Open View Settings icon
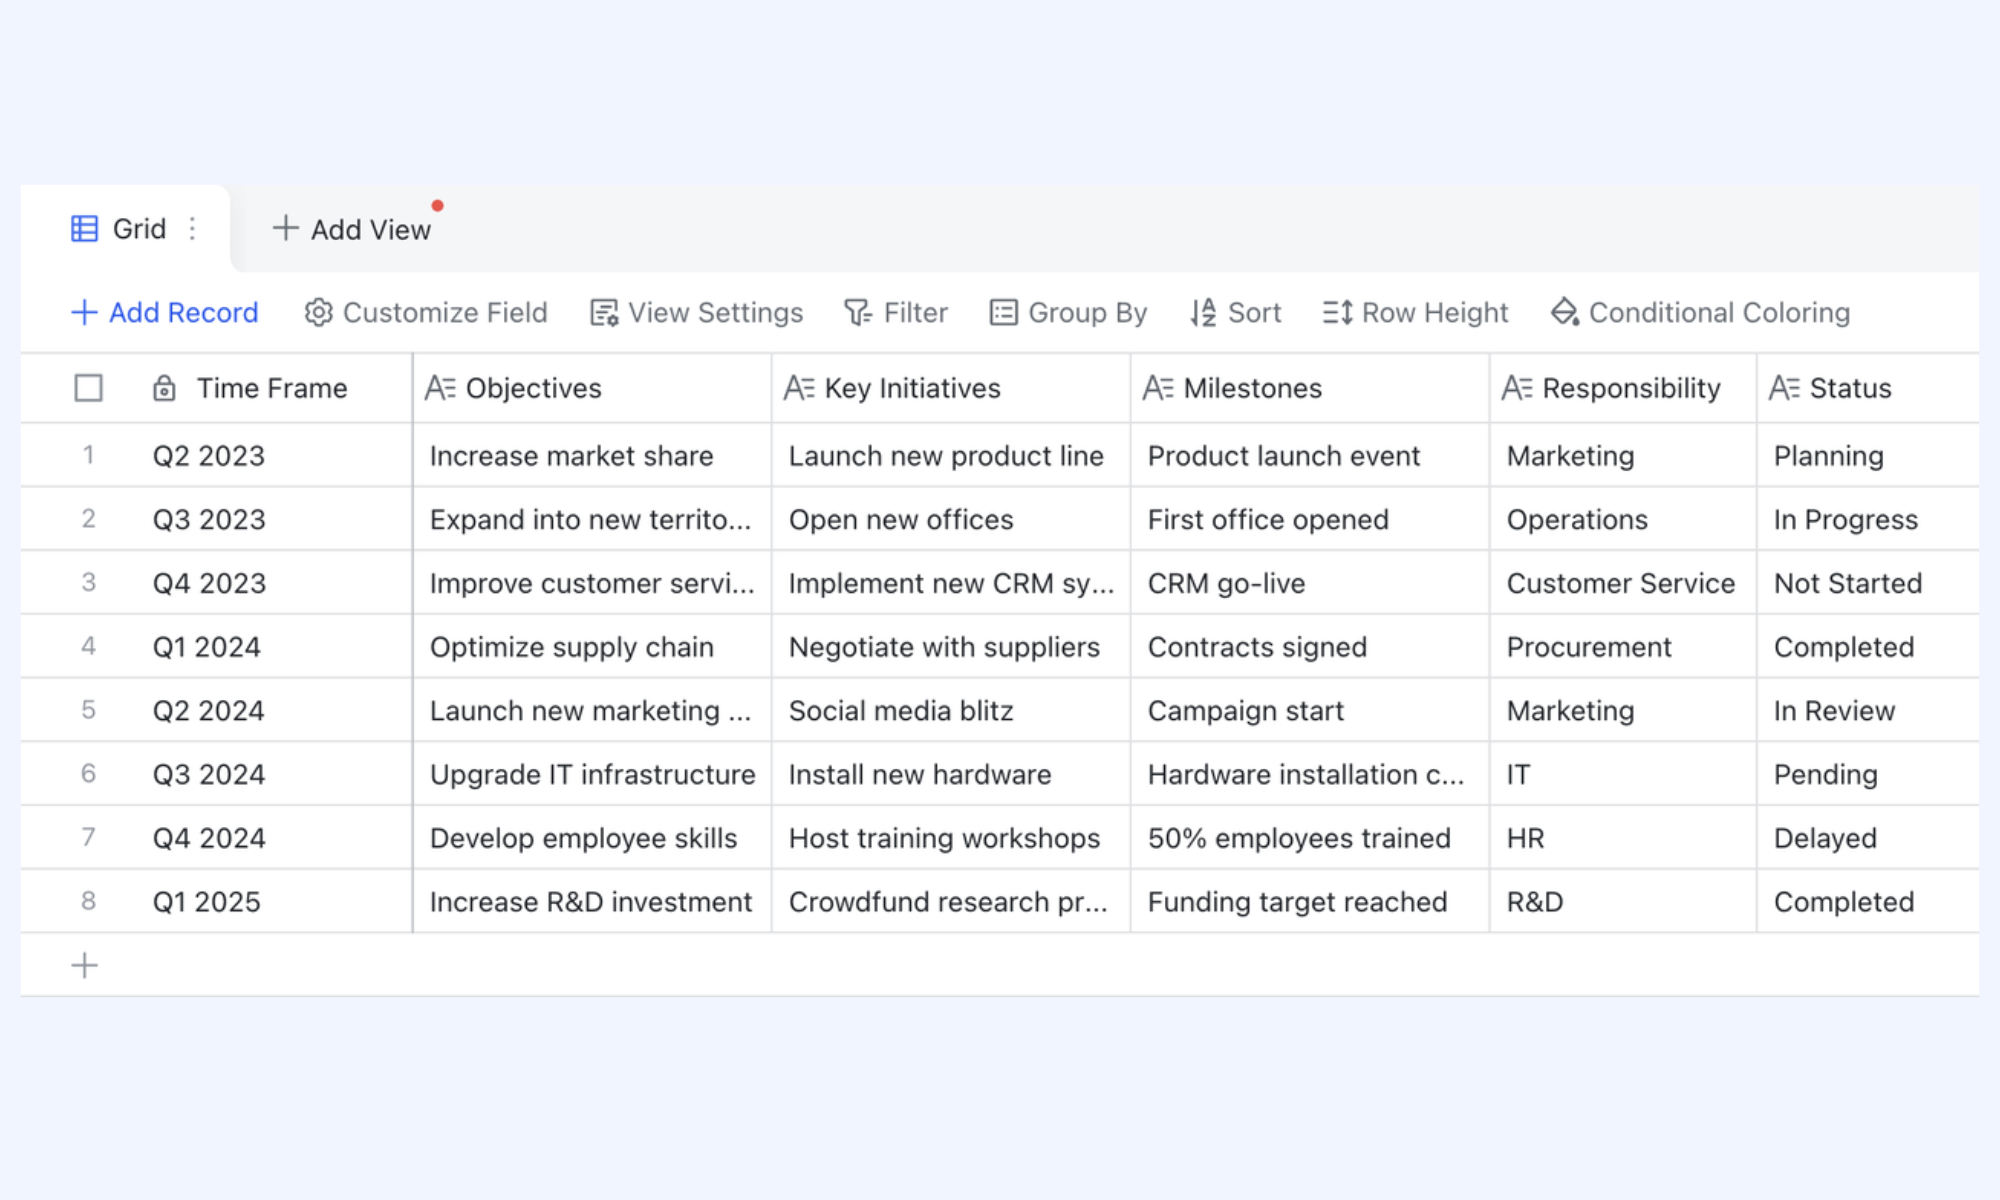 [604, 313]
